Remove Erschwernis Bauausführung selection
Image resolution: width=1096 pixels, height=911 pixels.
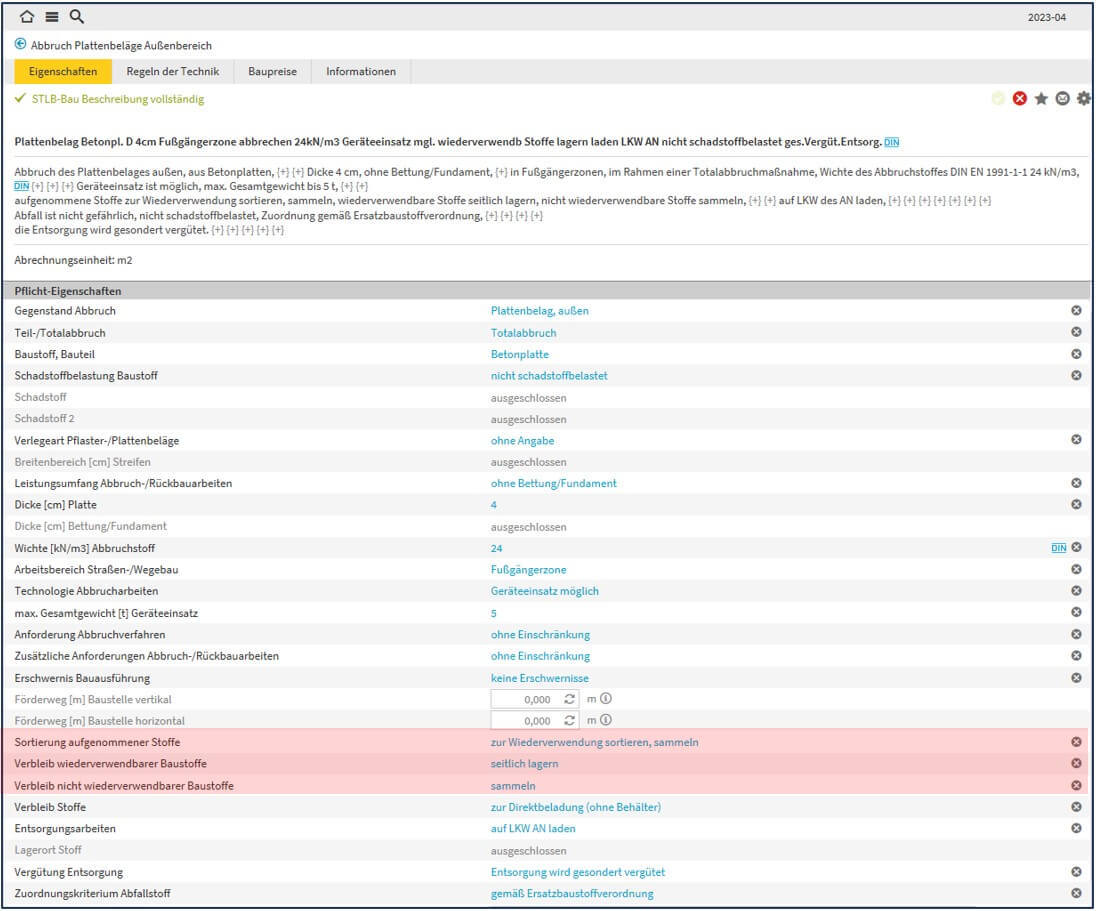(x=1076, y=677)
